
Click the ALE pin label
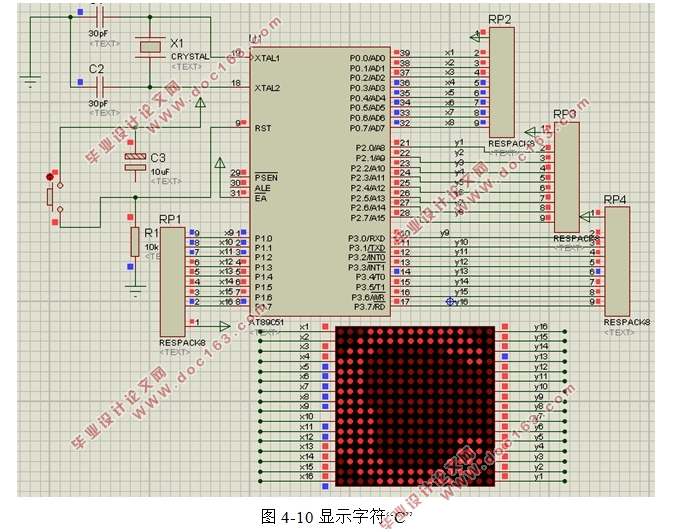click(x=262, y=188)
